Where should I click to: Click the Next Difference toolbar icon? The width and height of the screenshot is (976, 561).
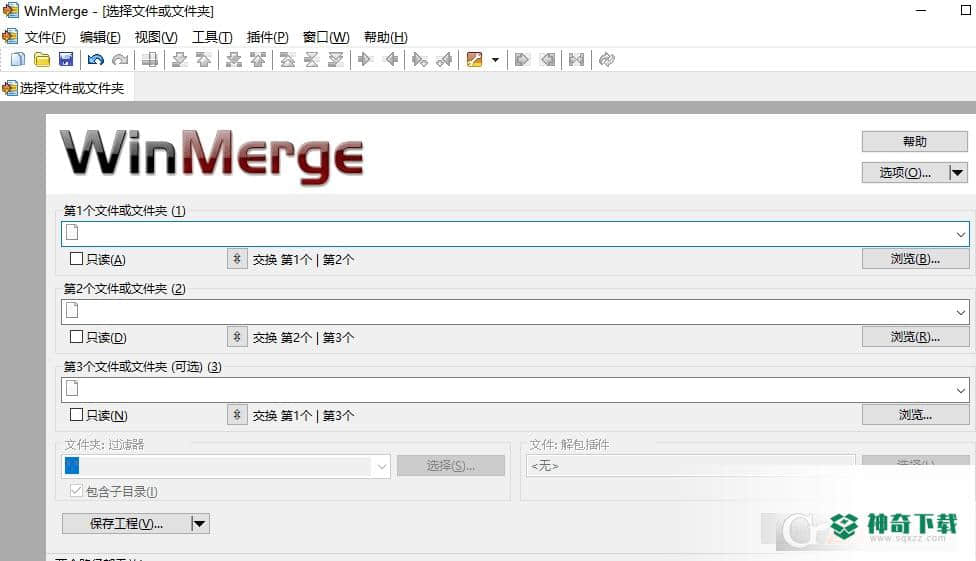coord(179,60)
